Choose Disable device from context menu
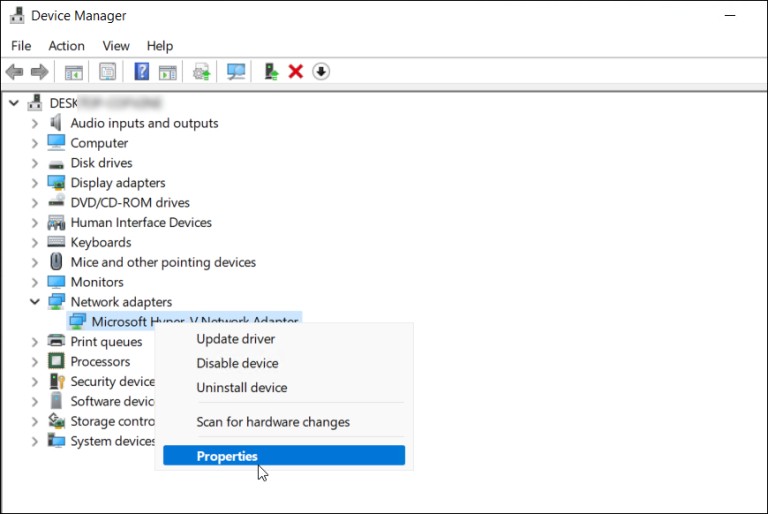The height and width of the screenshot is (514, 768). [284, 363]
